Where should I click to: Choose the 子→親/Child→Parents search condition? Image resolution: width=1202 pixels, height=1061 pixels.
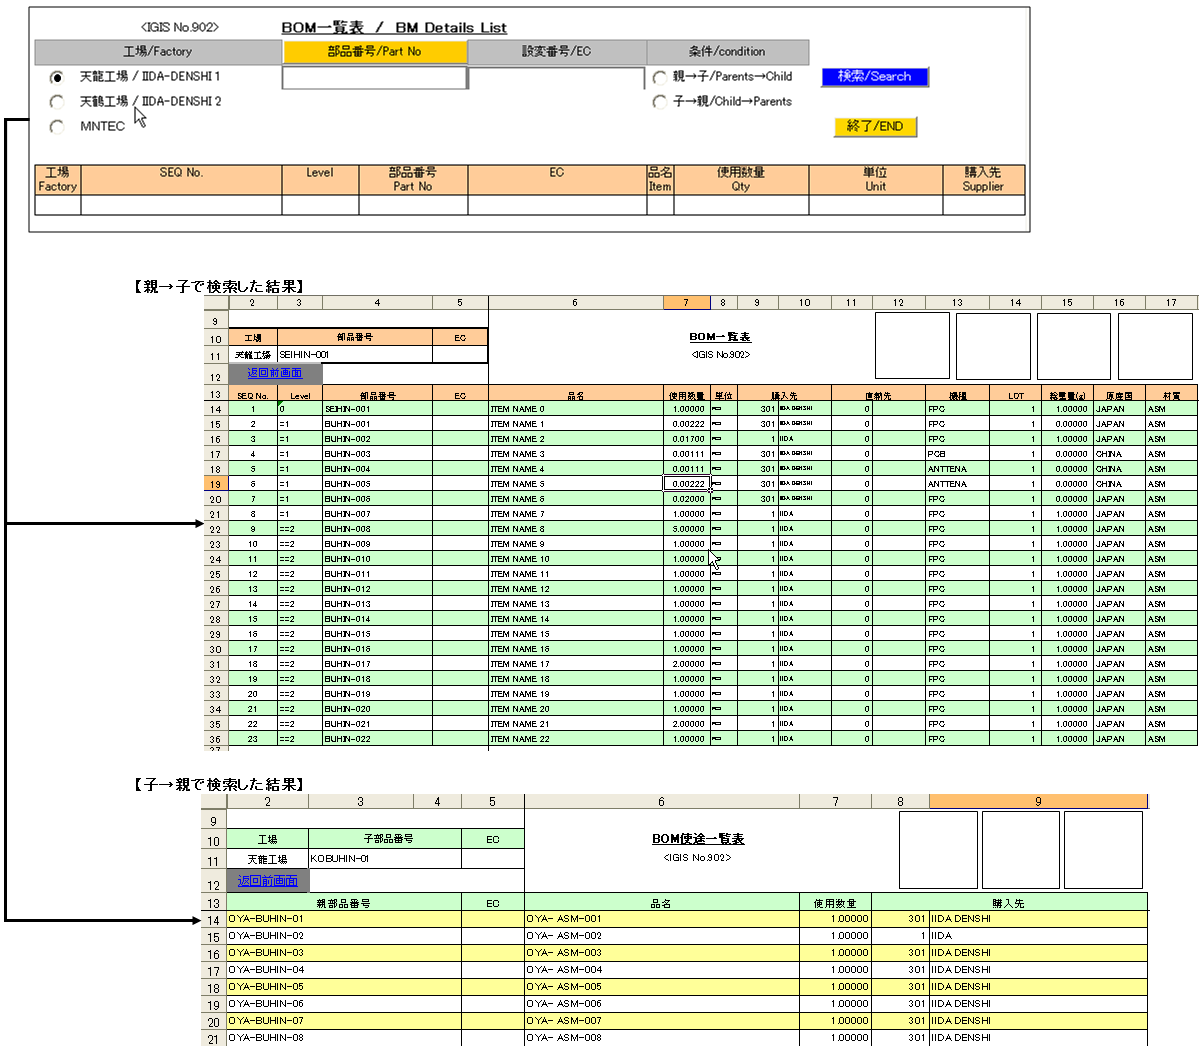pos(659,102)
